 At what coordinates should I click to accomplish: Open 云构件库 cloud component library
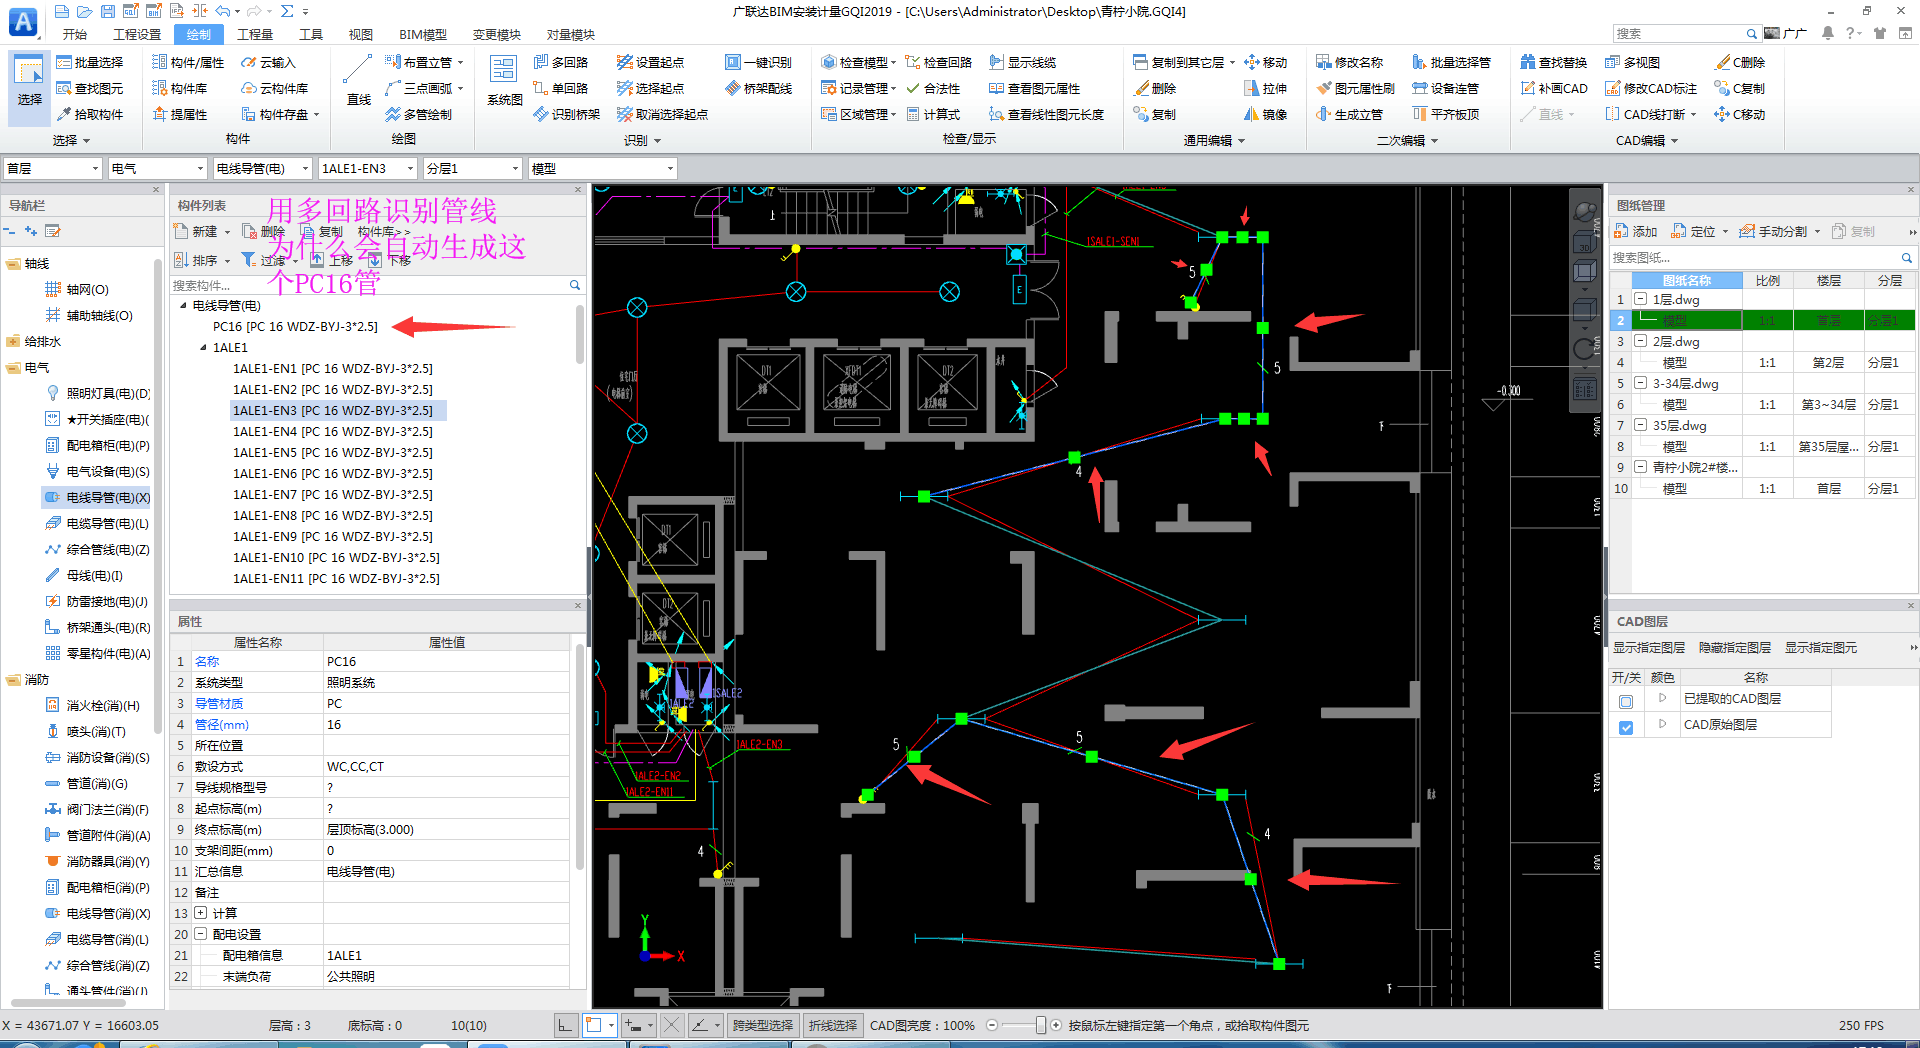[275, 88]
